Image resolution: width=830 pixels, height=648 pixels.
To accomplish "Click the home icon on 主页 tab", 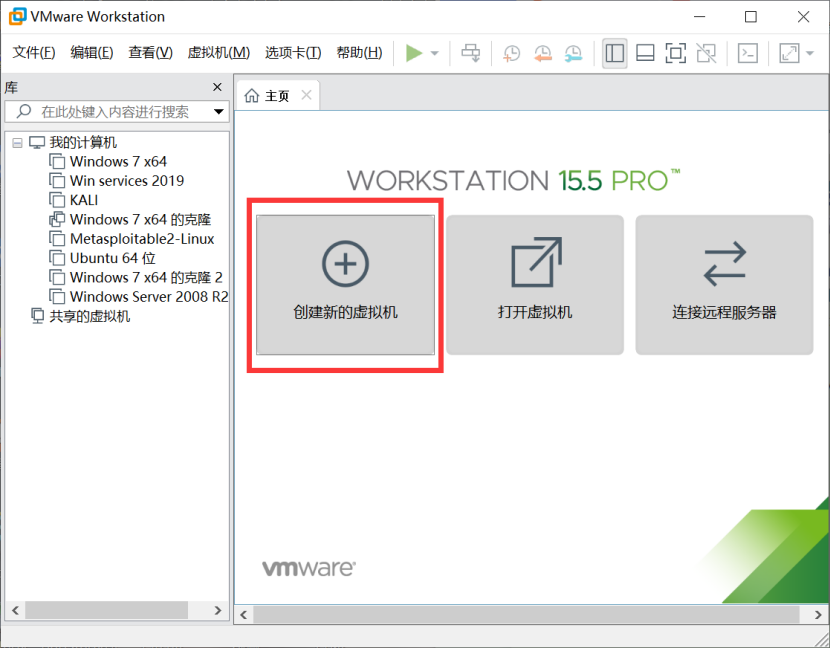I will [x=252, y=96].
